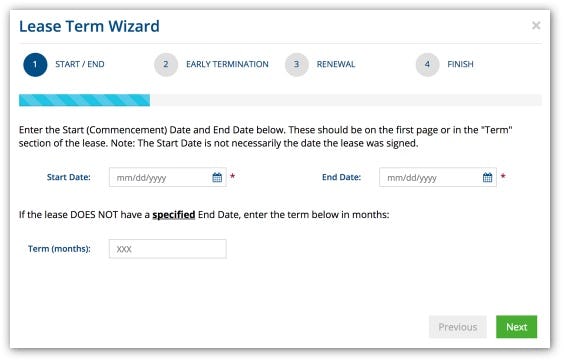Viewport: 564px width, 362px height.
Task: Click the Previous button
Action: click(458, 327)
